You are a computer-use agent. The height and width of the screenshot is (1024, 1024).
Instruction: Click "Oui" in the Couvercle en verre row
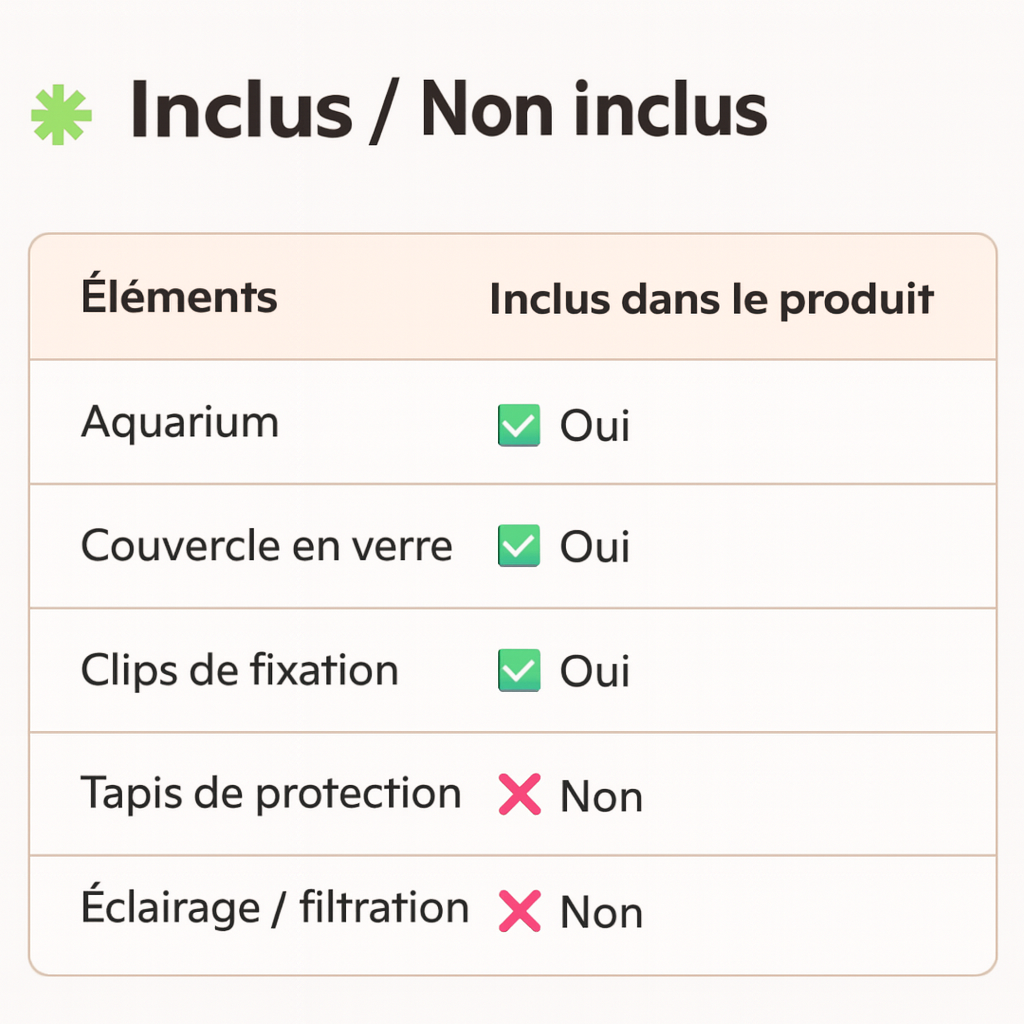(x=594, y=547)
